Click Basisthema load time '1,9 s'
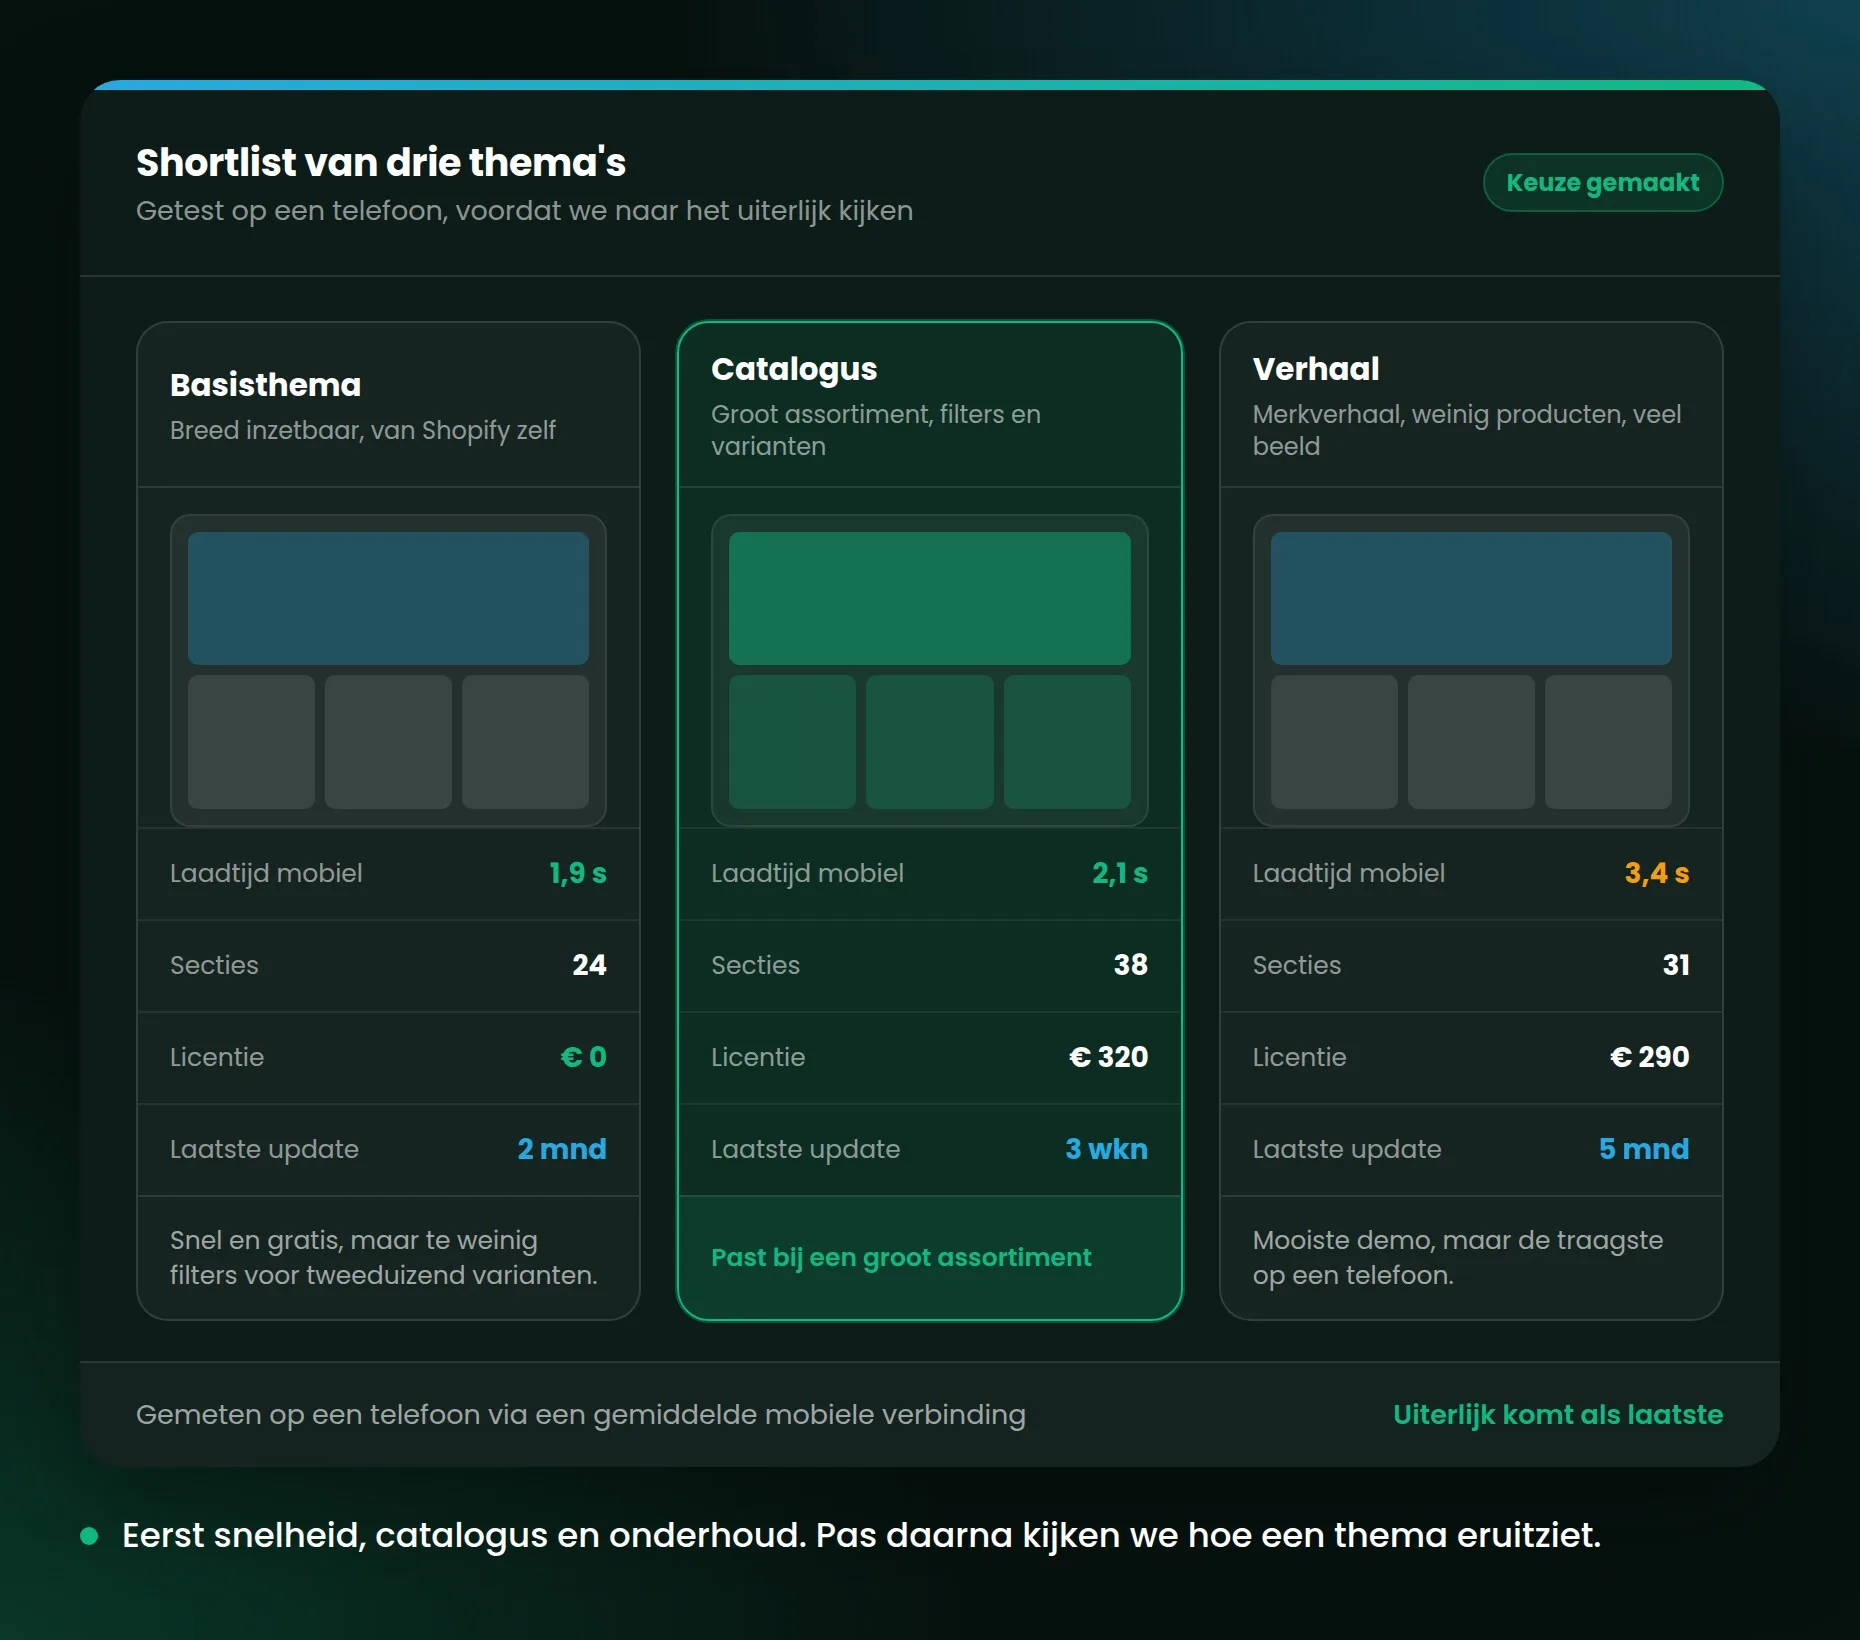 click(577, 873)
